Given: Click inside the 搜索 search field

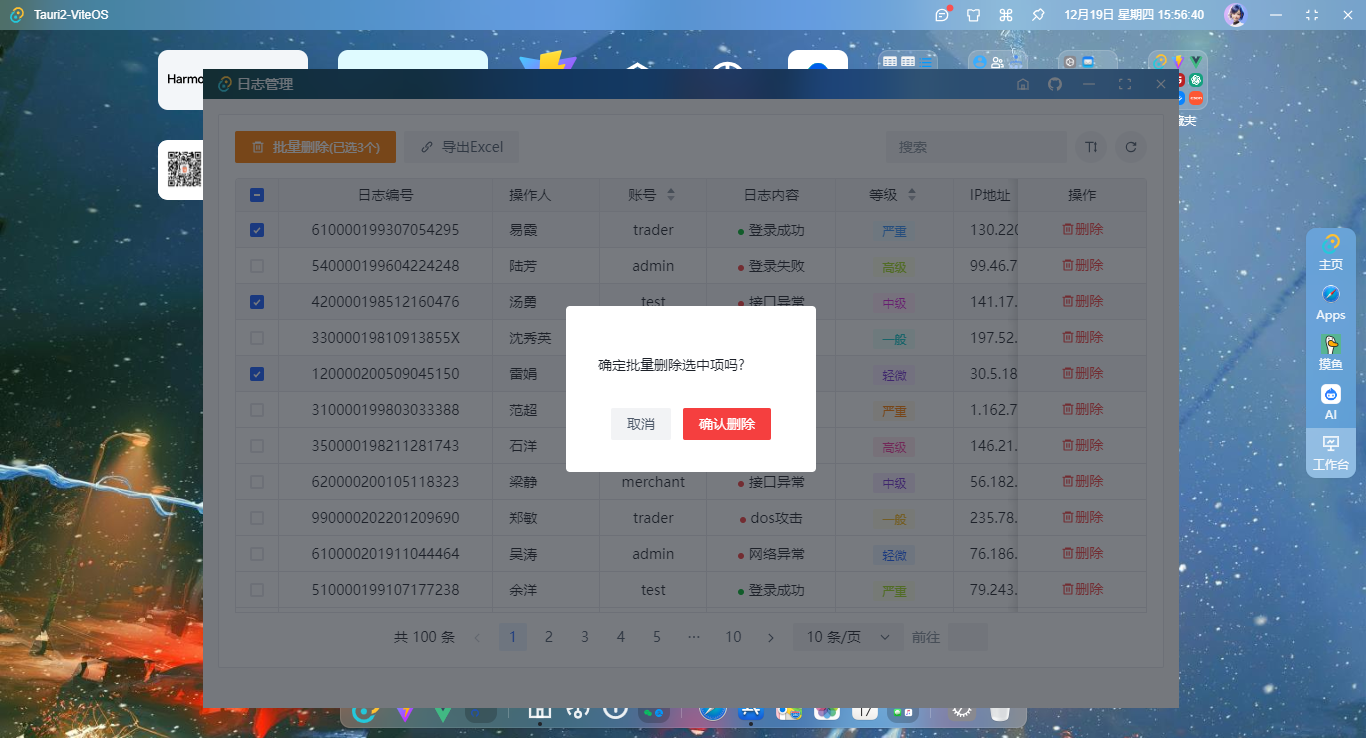Looking at the screenshot, I should tap(976, 147).
